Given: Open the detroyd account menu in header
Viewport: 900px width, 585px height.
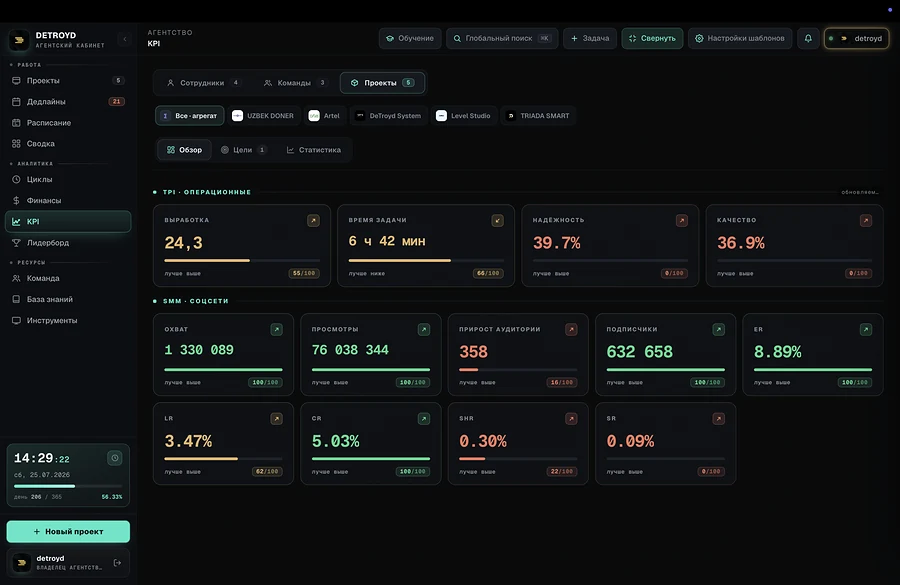Looking at the screenshot, I should pyautogui.click(x=856, y=38).
